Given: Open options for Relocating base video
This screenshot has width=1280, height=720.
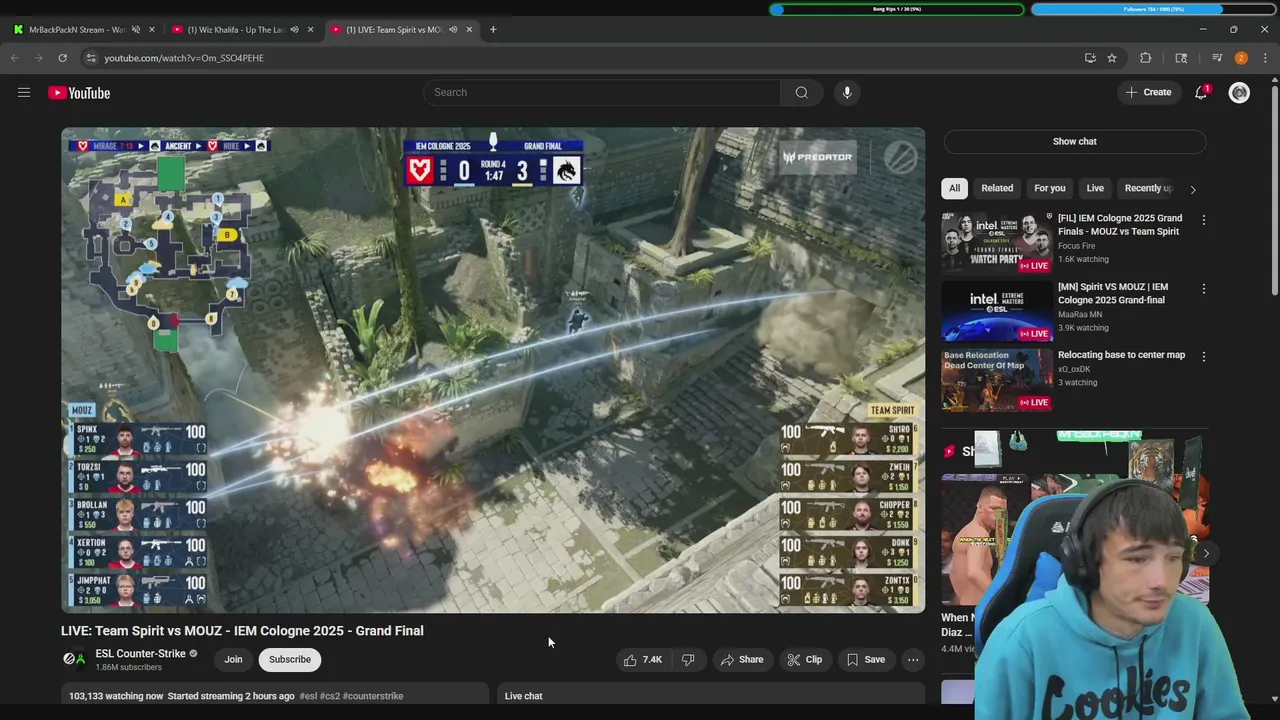Looking at the screenshot, I should [1204, 356].
